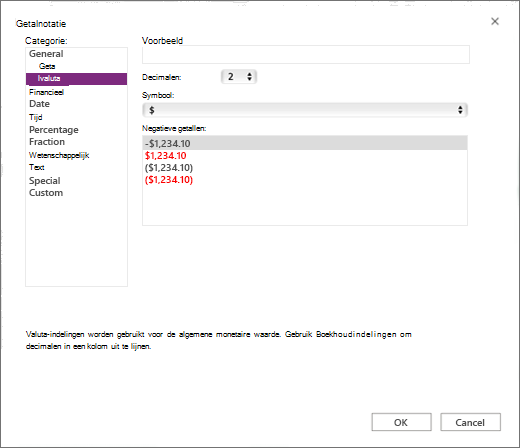Select red ($1,234.10) parentheses format
The image size is (520, 448).
(169, 180)
